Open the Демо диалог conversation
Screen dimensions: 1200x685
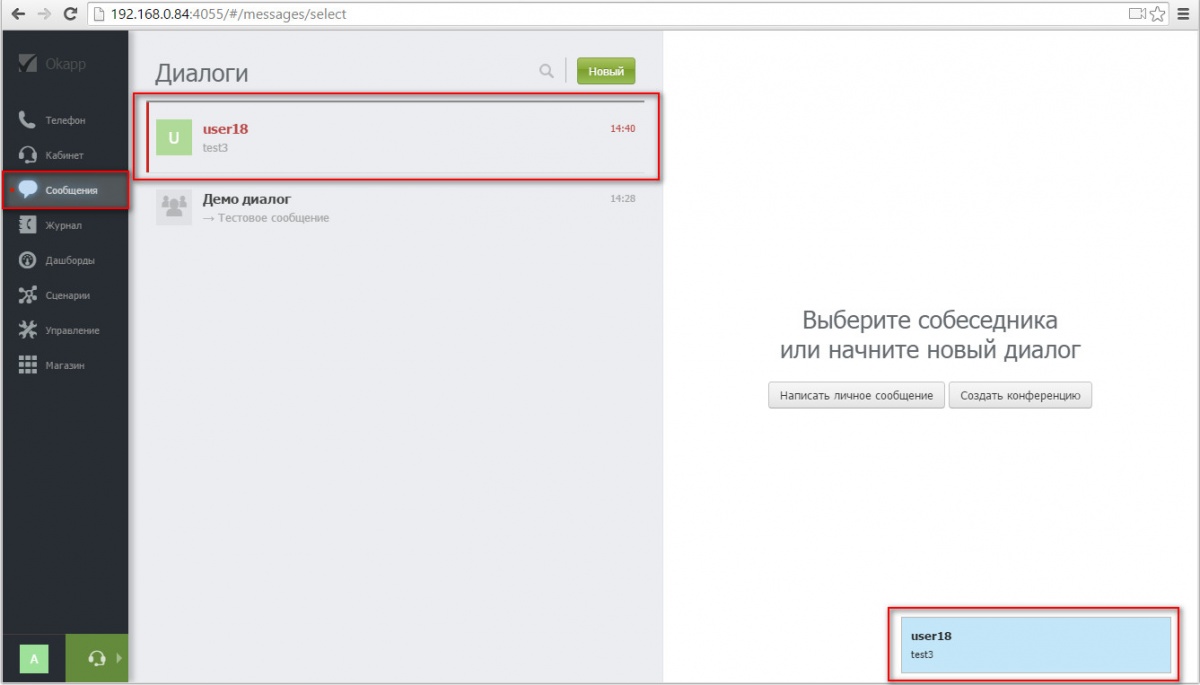click(x=400, y=208)
